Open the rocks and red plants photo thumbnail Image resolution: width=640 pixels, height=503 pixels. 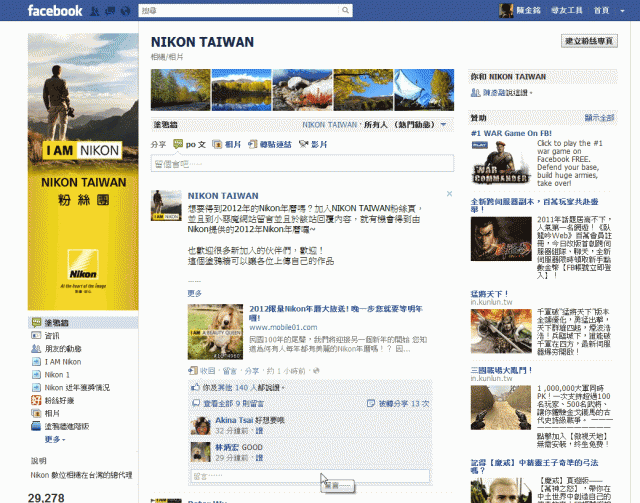302,90
